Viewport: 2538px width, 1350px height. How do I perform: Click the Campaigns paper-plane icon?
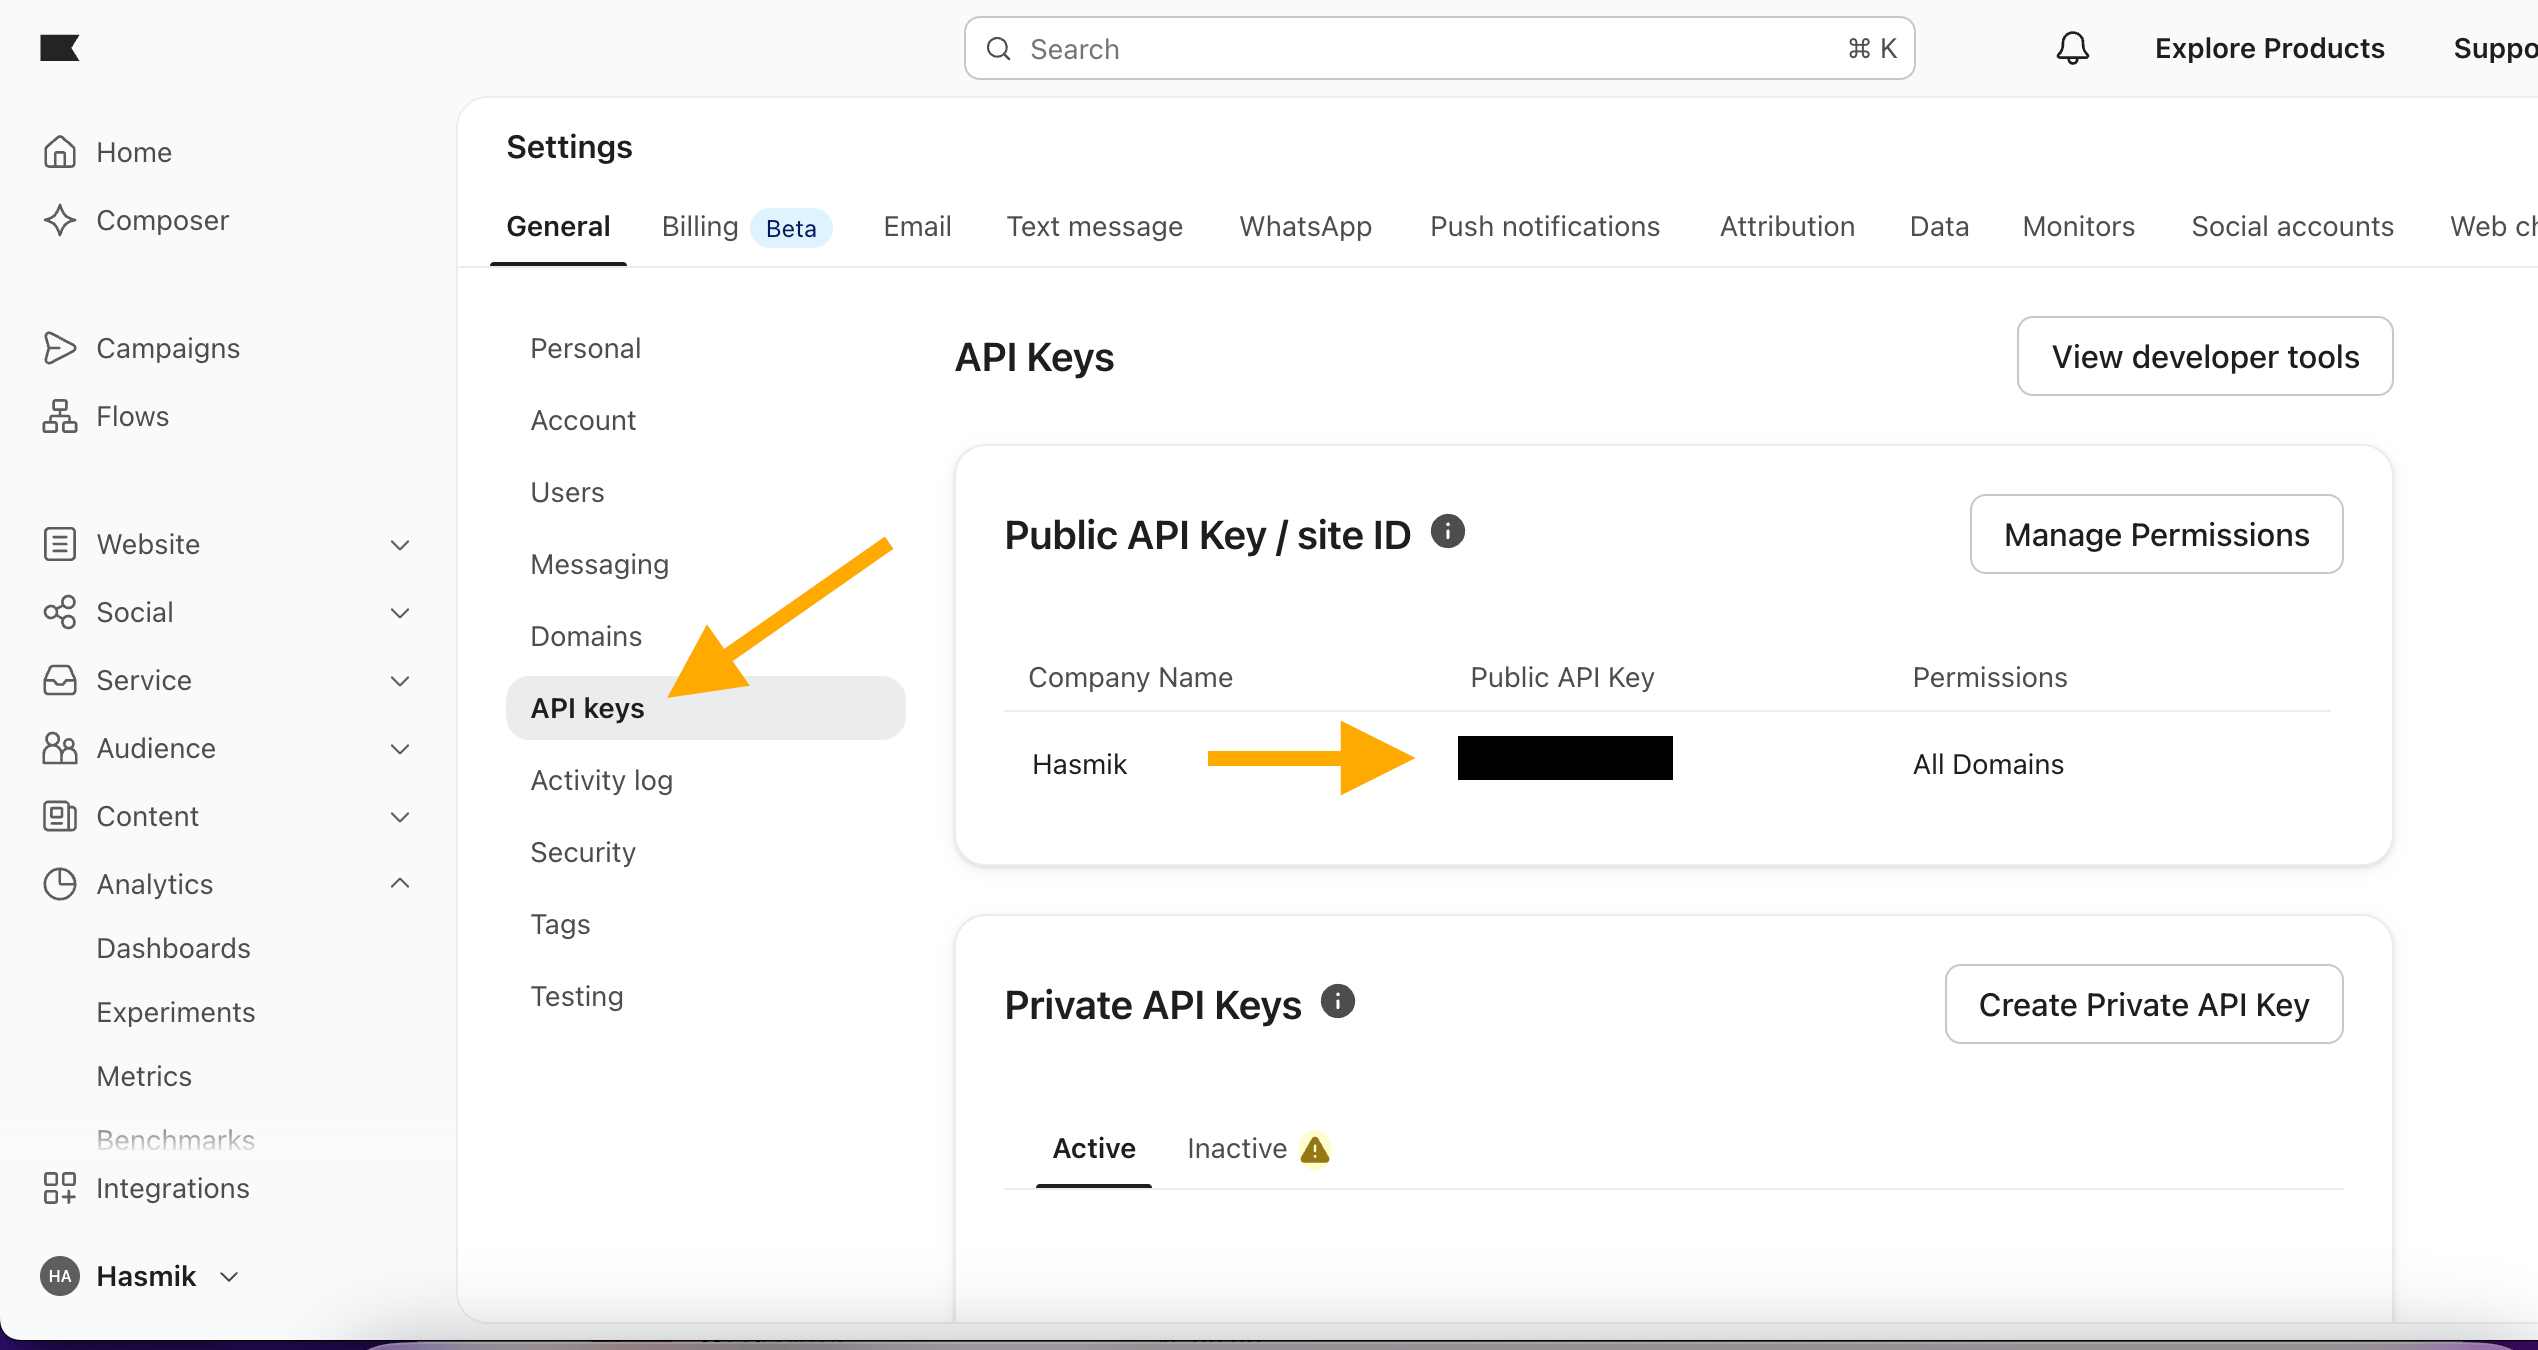pyautogui.click(x=60, y=348)
